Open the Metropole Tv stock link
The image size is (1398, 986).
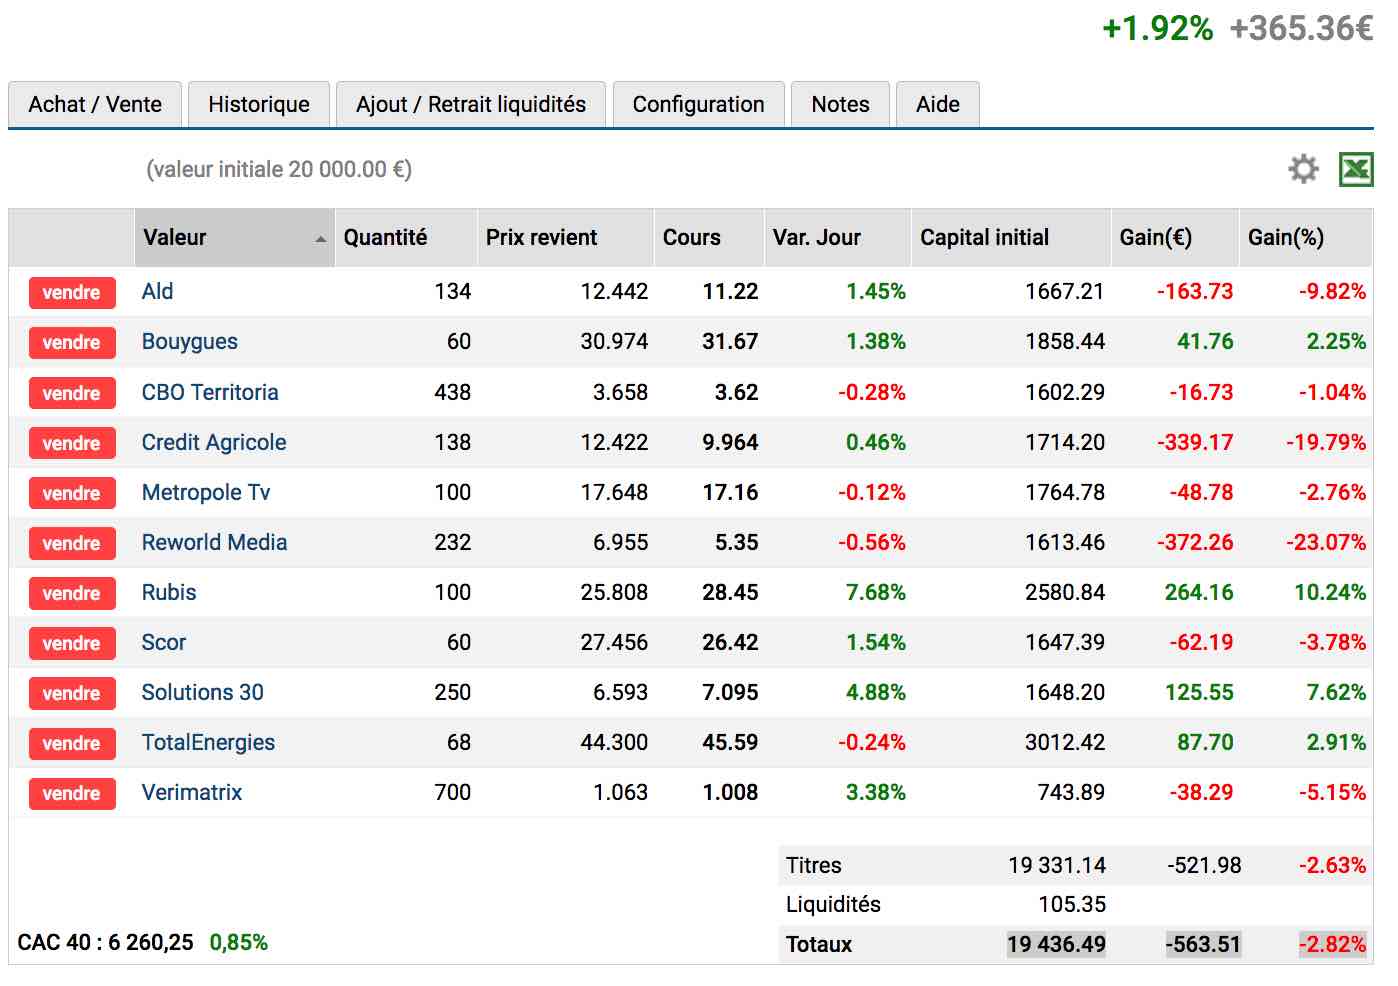[x=206, y=492]
